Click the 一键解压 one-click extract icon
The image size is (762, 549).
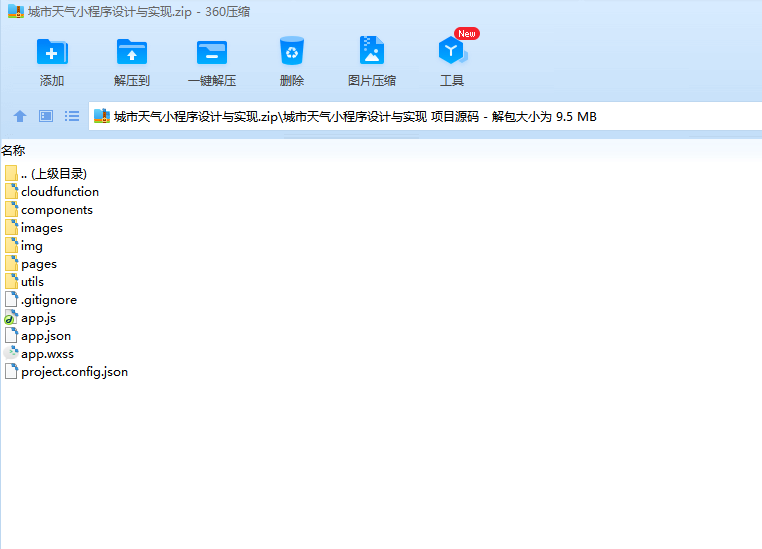[212, 52]
